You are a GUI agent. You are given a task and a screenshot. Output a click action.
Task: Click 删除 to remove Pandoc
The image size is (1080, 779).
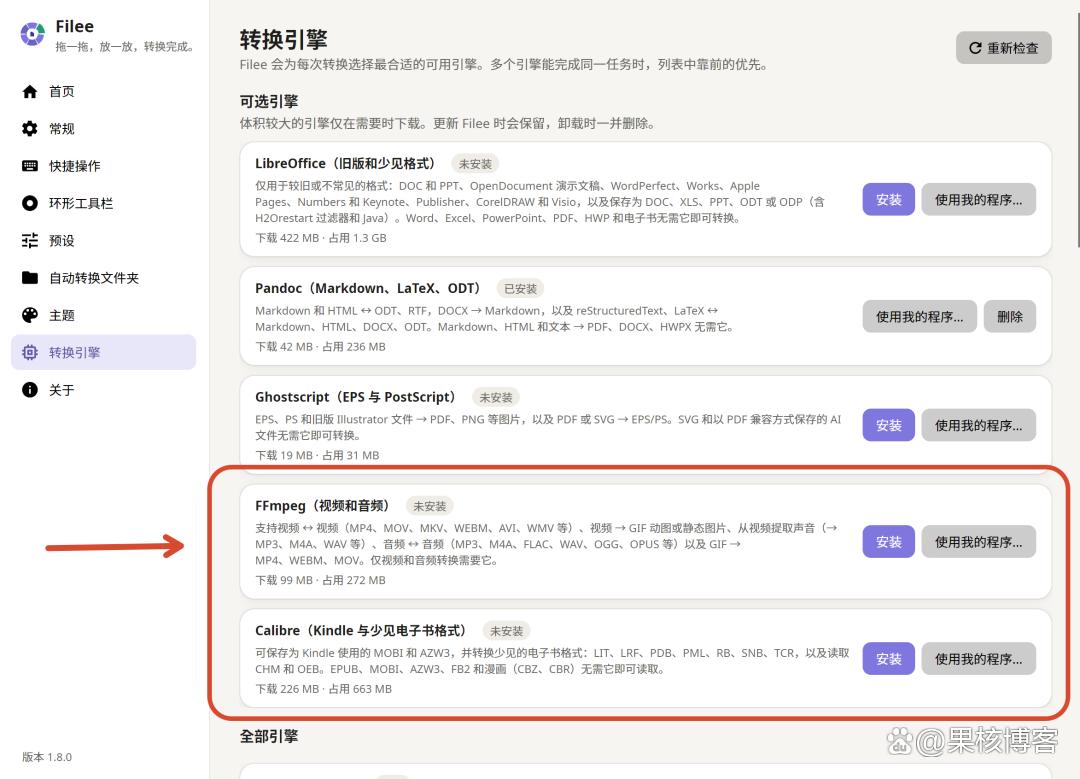point(1010,316)
